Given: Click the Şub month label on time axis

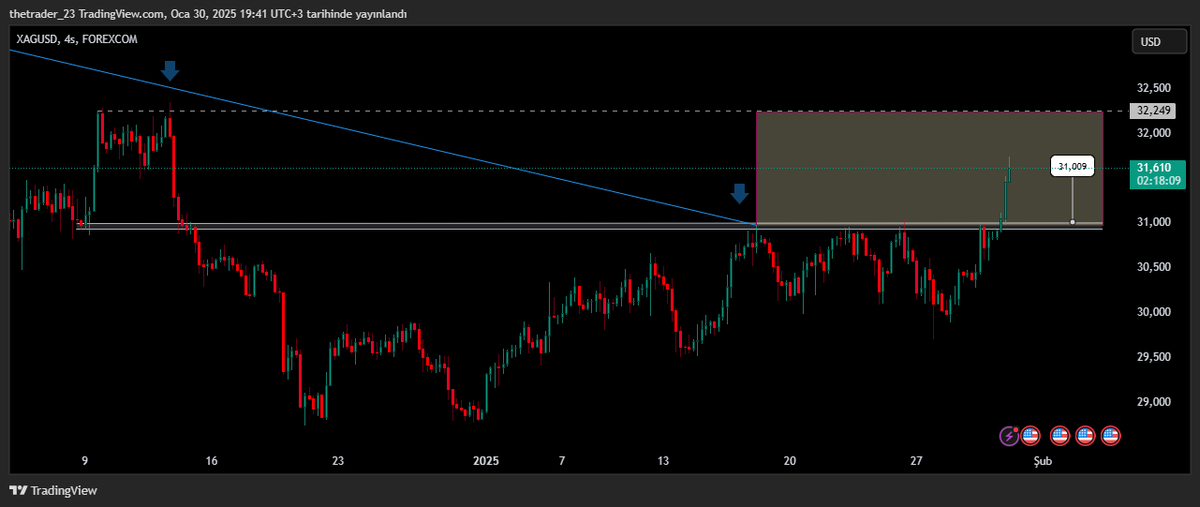Looking at the screenshot, I should [x=1042, y=461].
